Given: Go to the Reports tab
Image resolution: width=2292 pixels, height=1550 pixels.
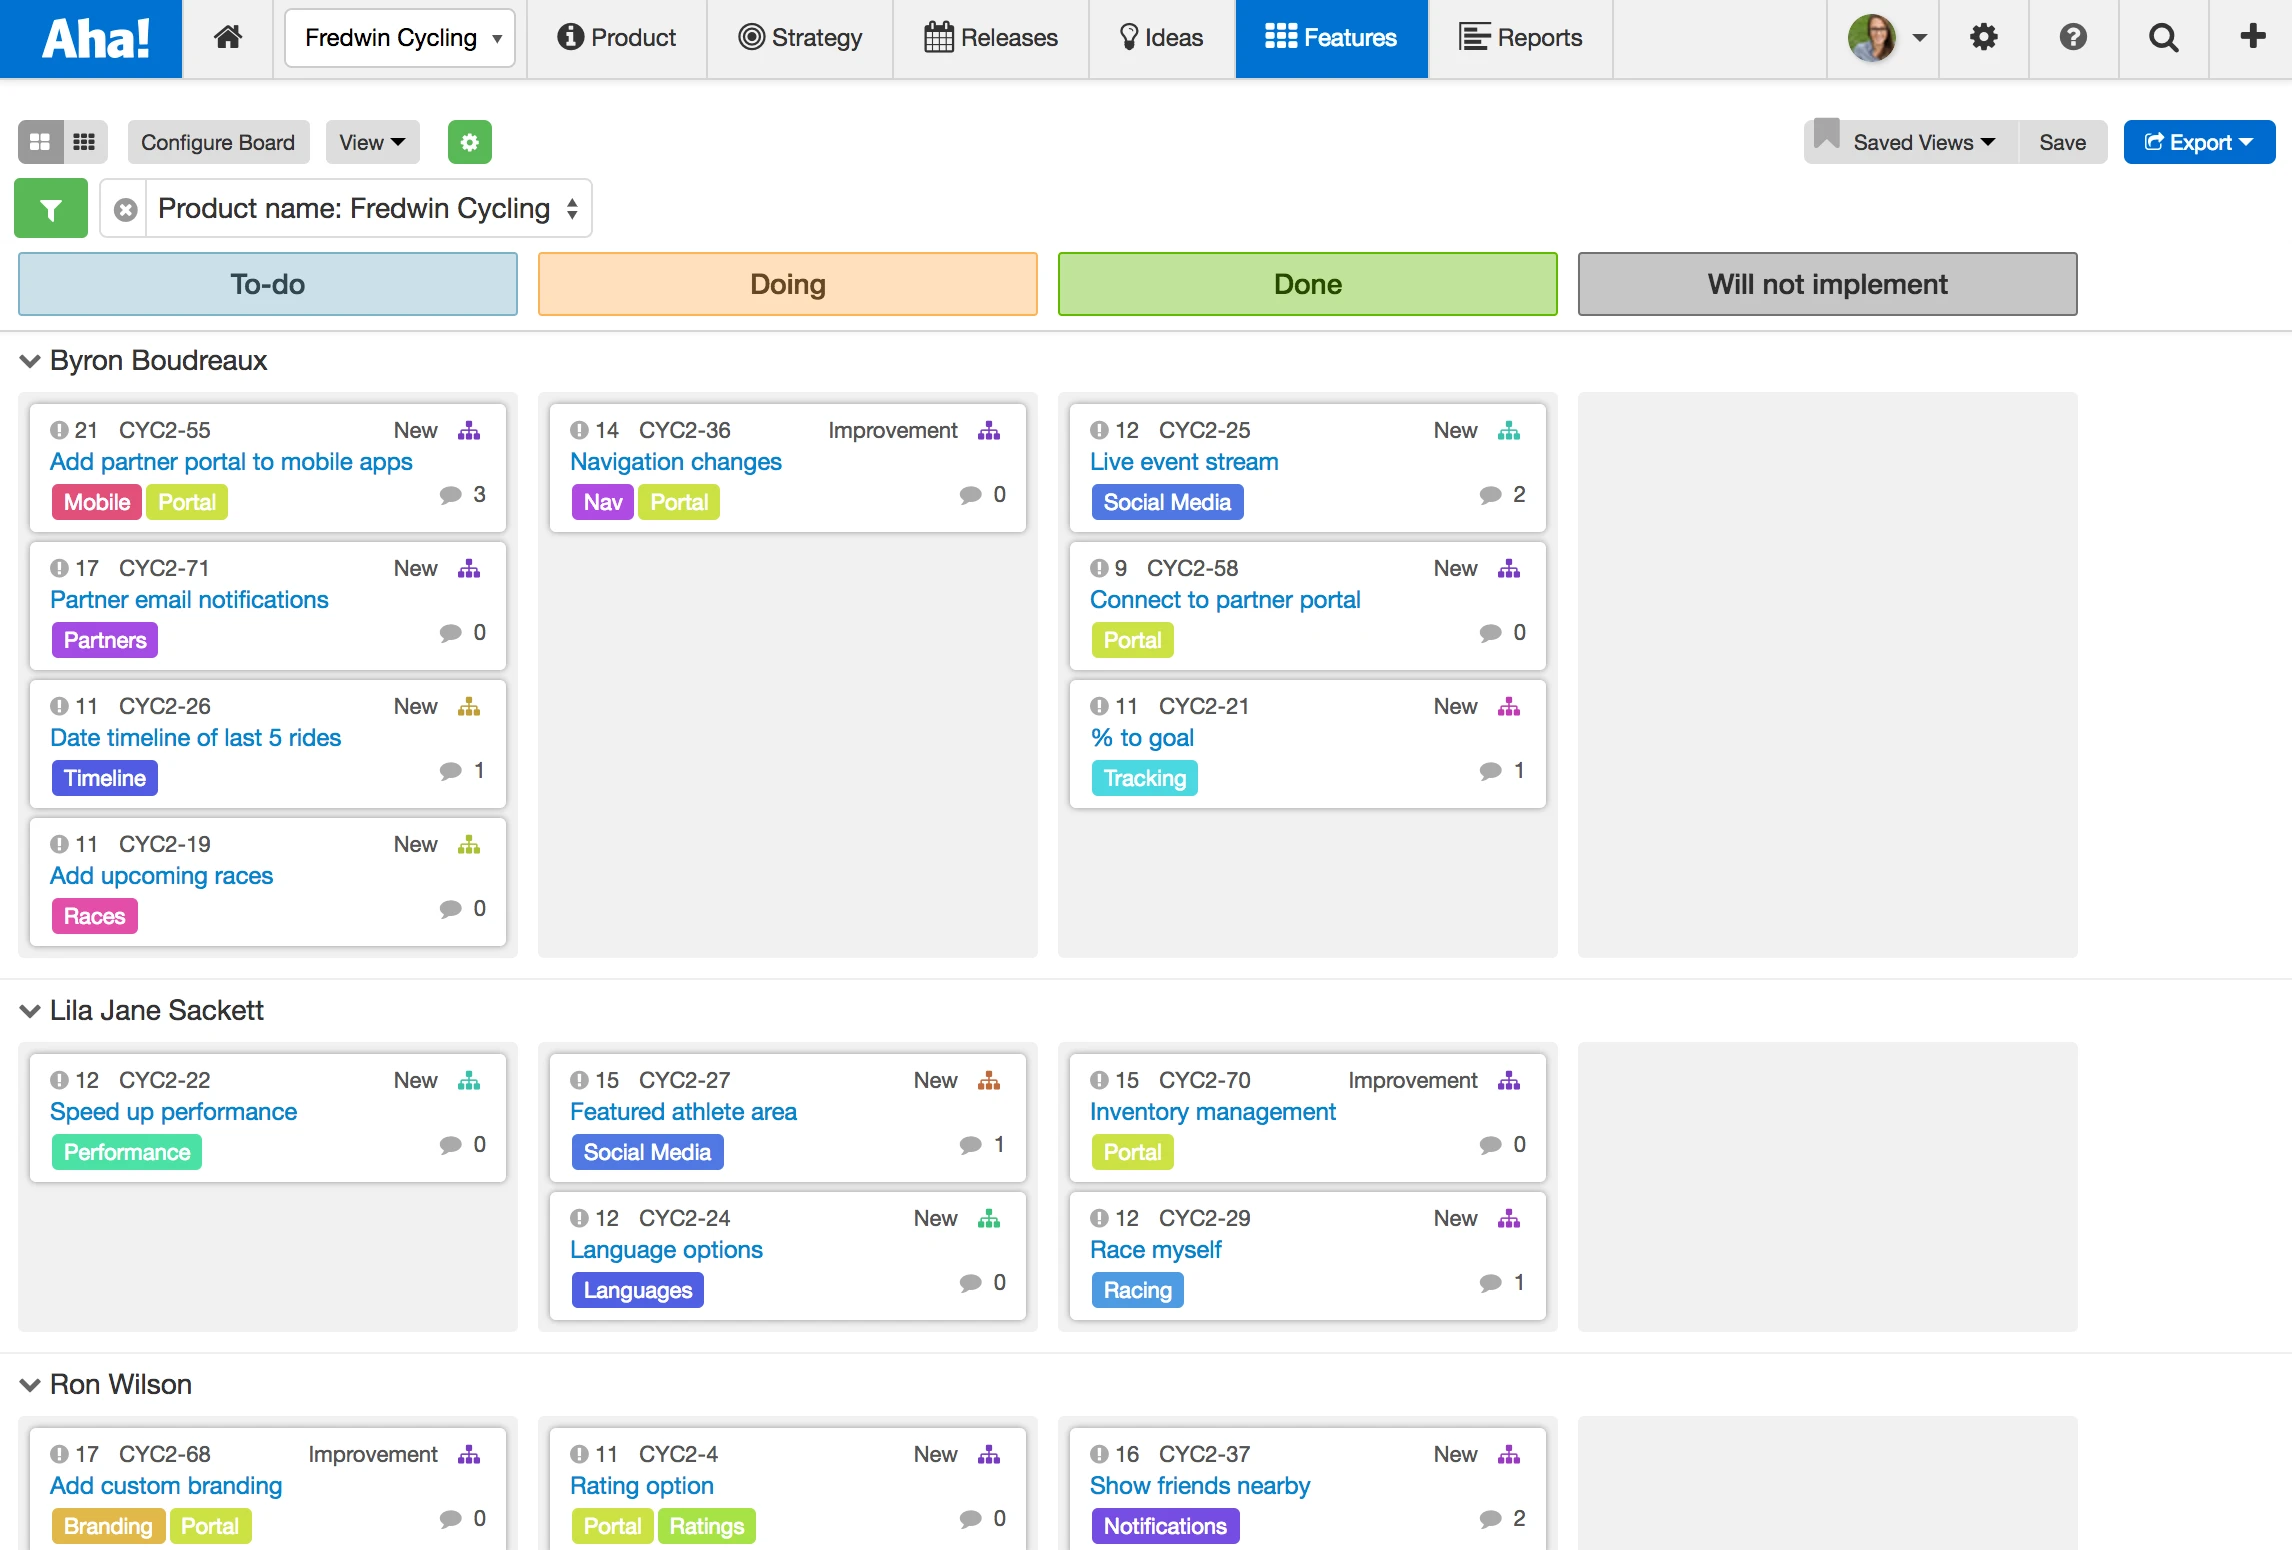Looking at the screenshot, I should click(1520, 38).
